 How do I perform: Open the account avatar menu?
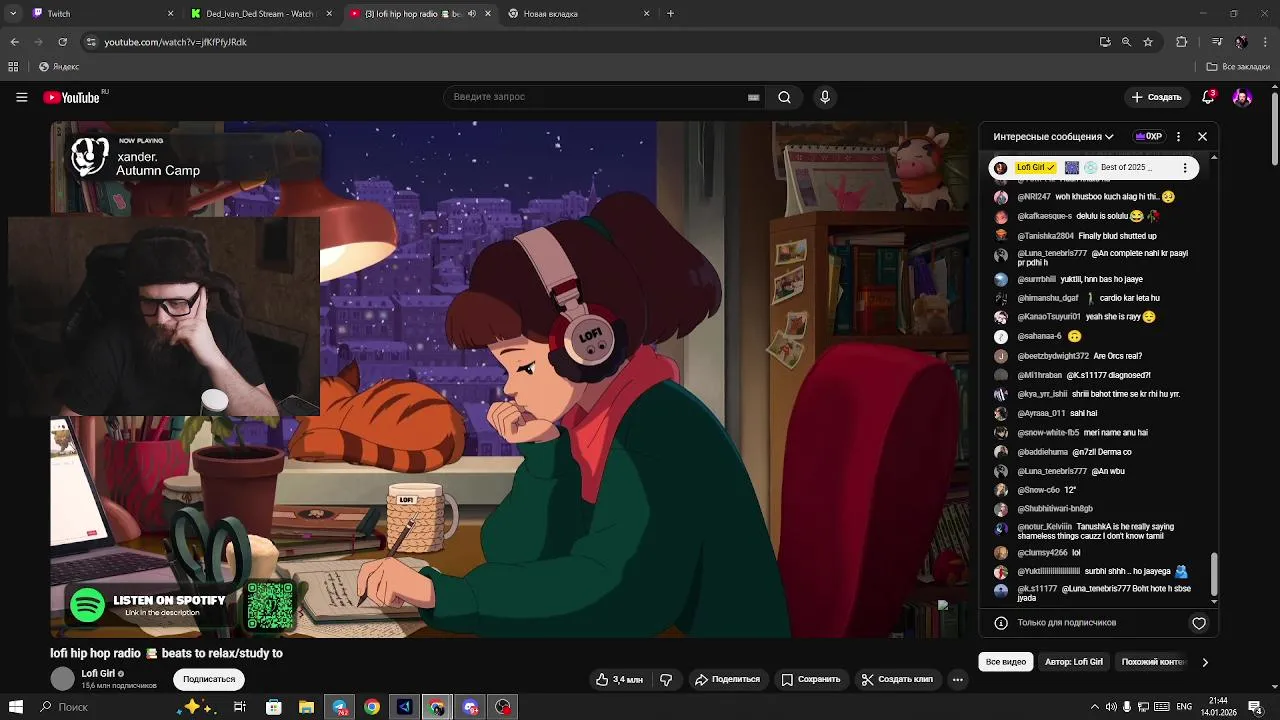(x=1242, y=97)
